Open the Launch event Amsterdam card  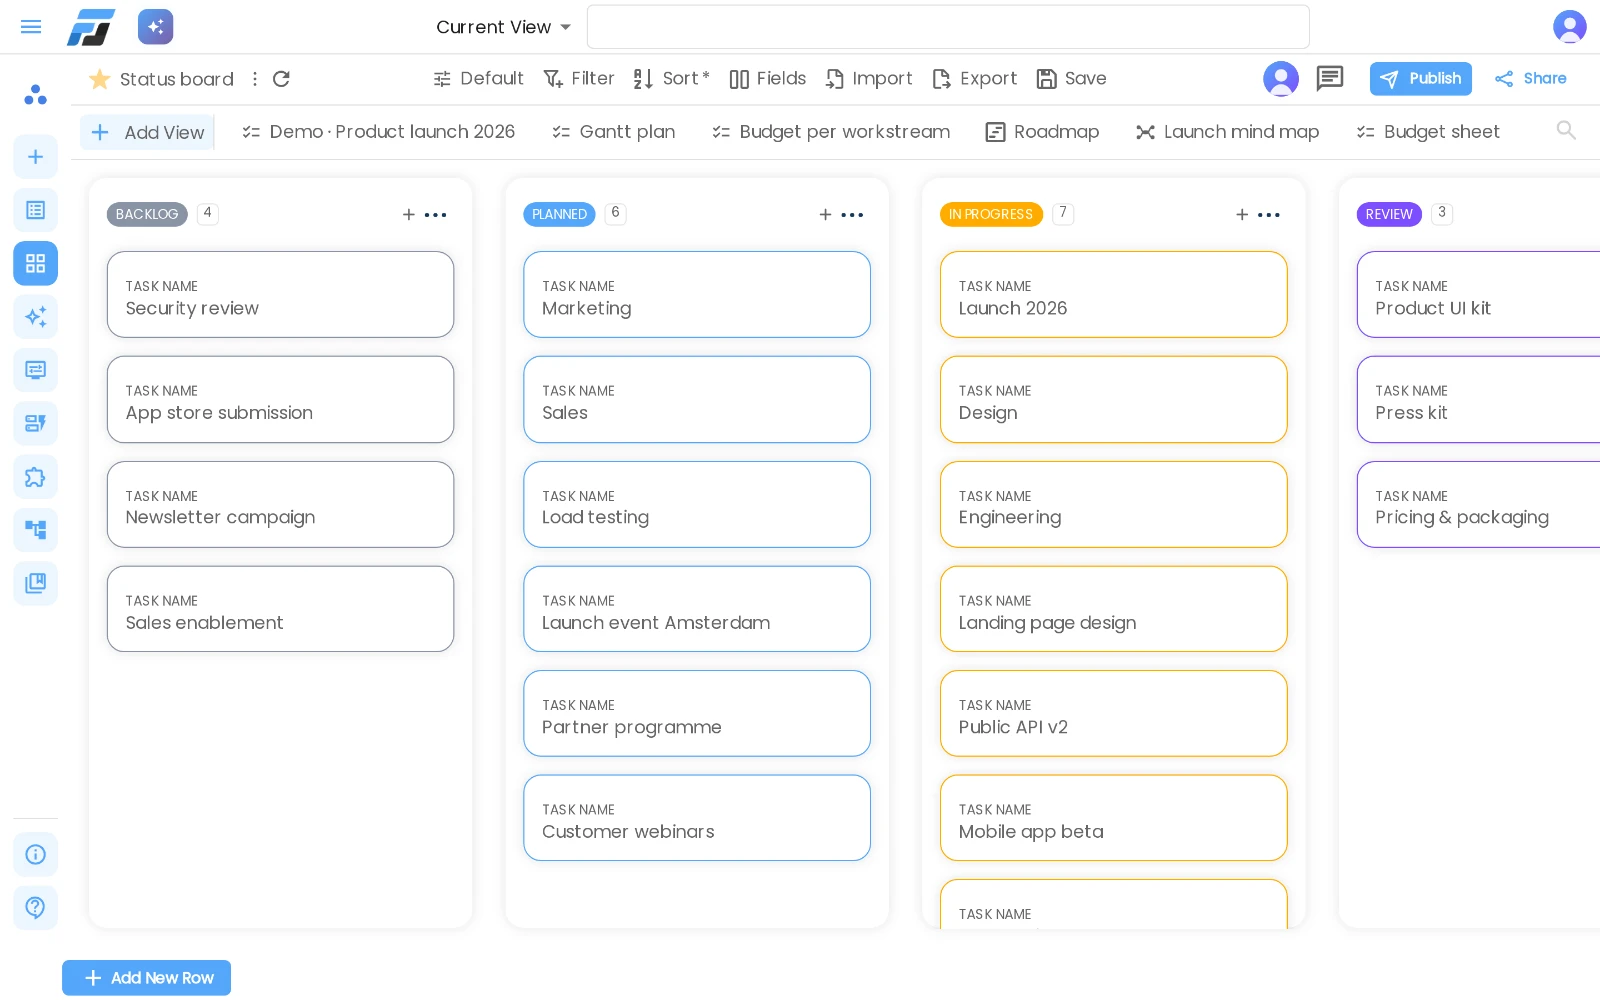(x=697, y=609)
